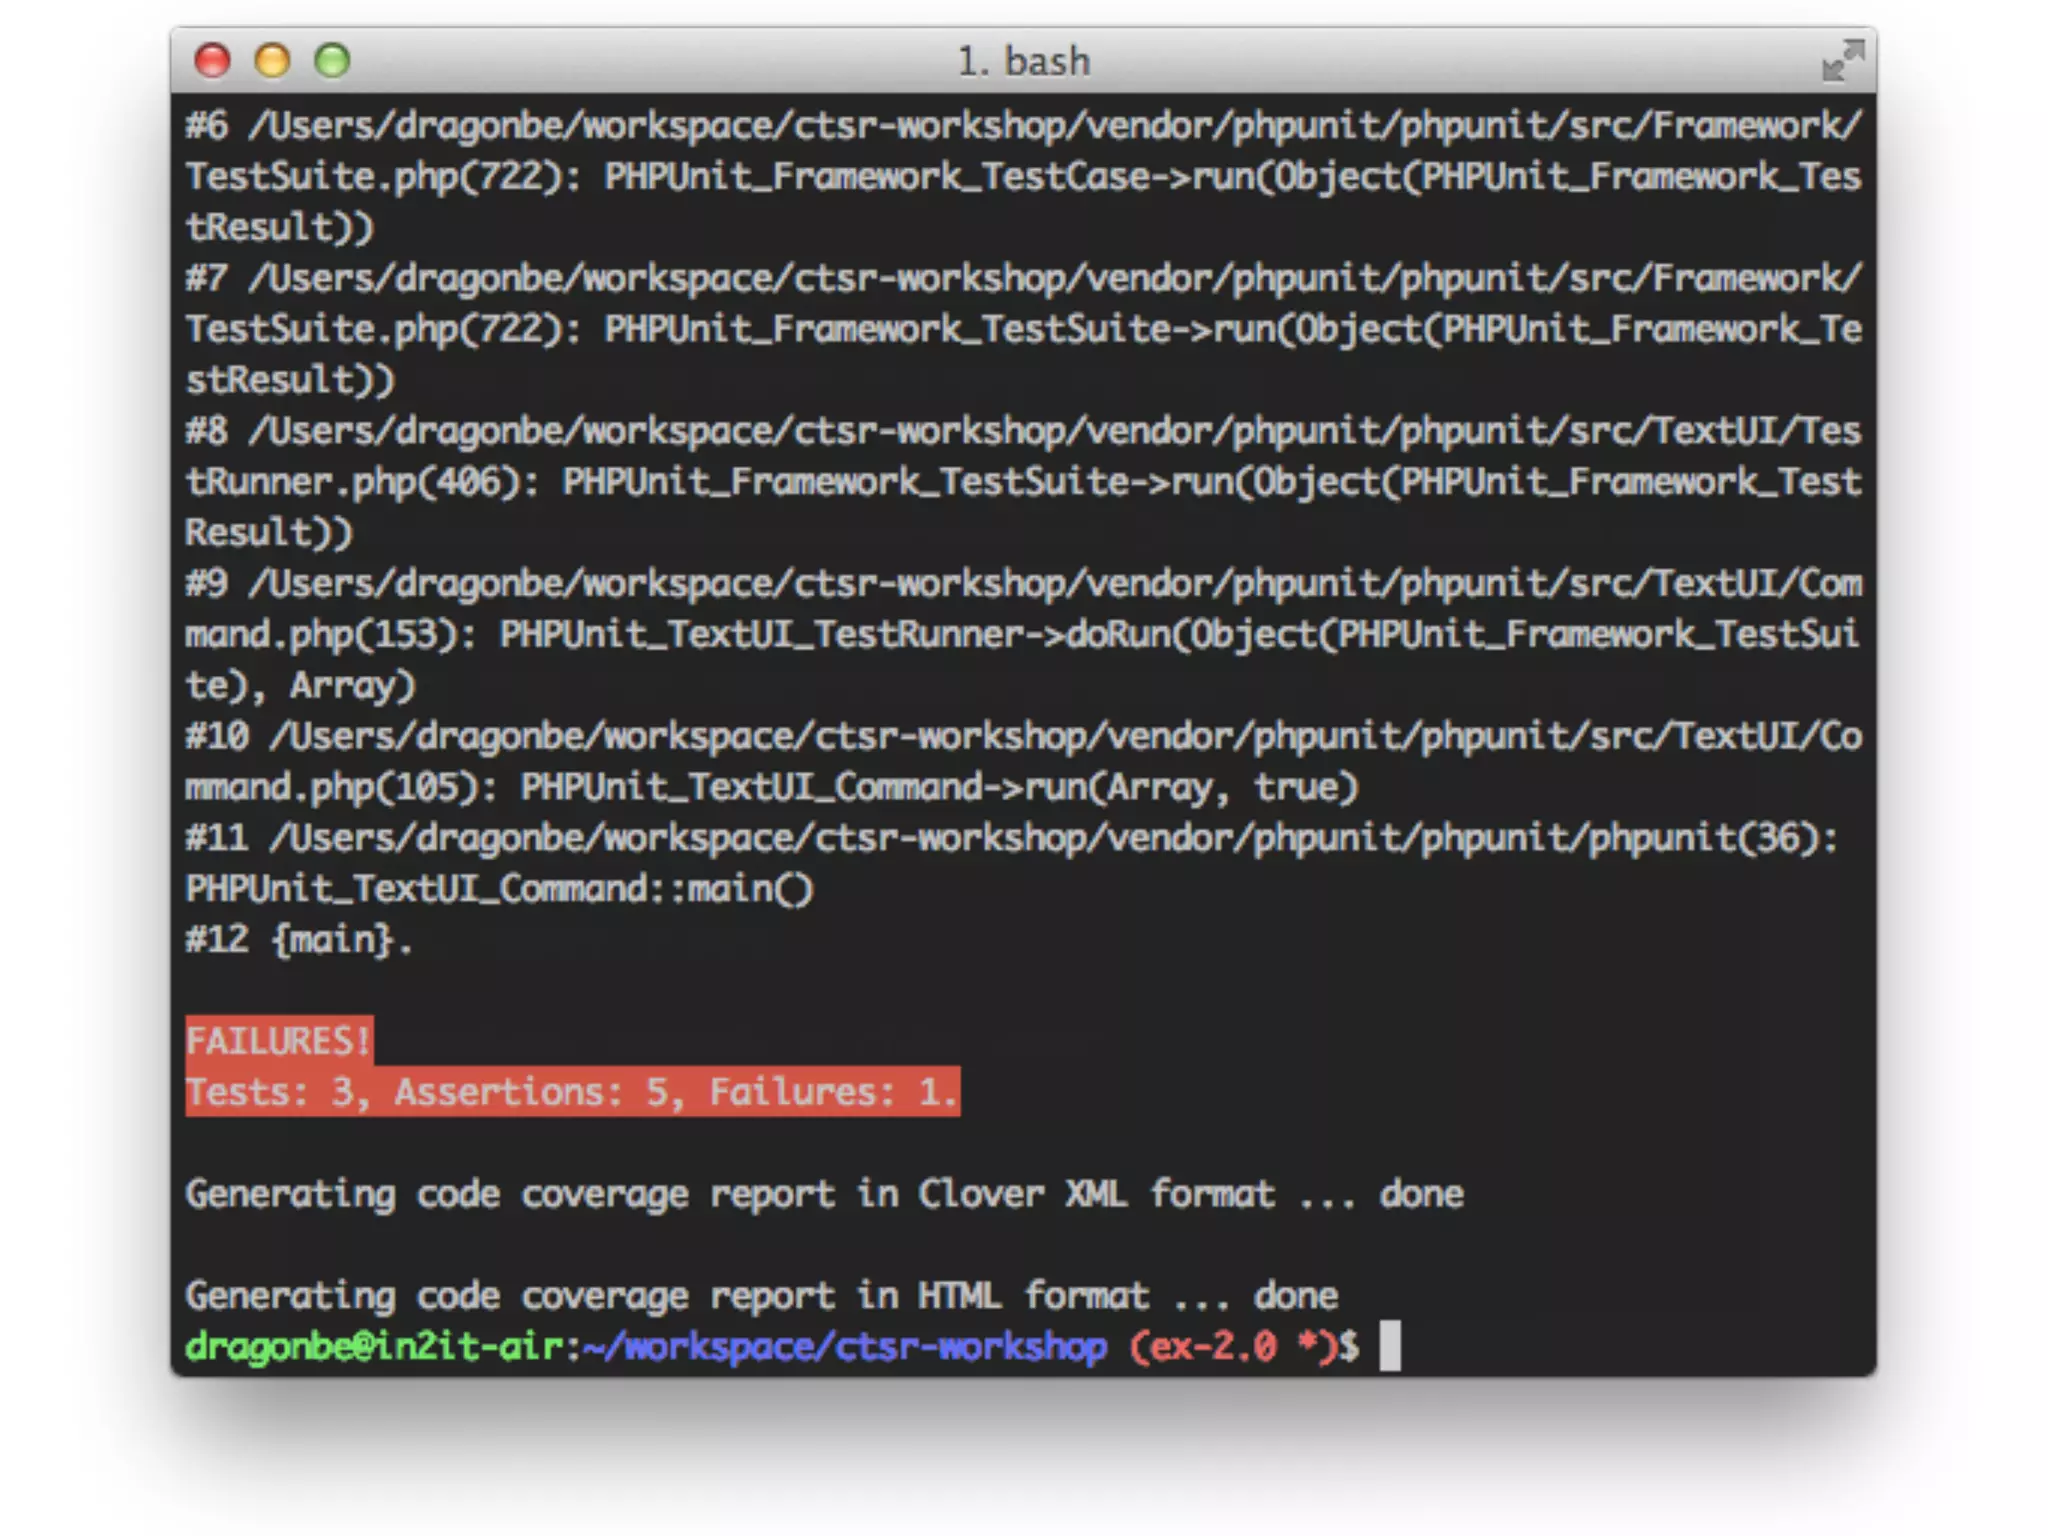2048x1536 pixels.
Task: Click the 'phpunit(36):' text in frame #11
Action: point(1712,838)
